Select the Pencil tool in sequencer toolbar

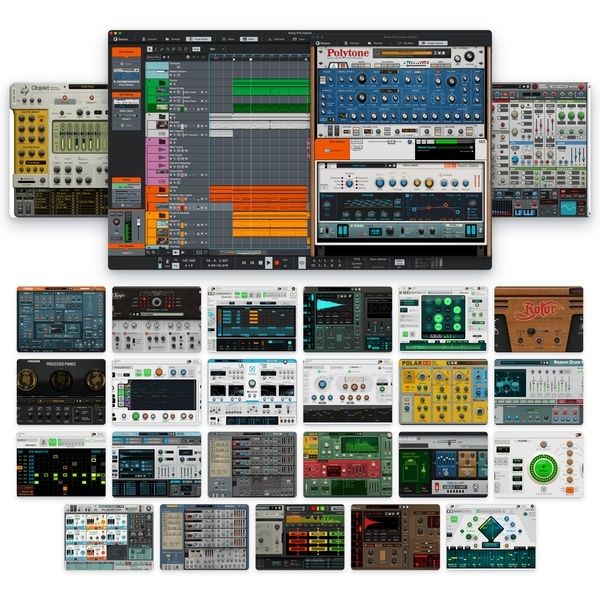point(156,49)
